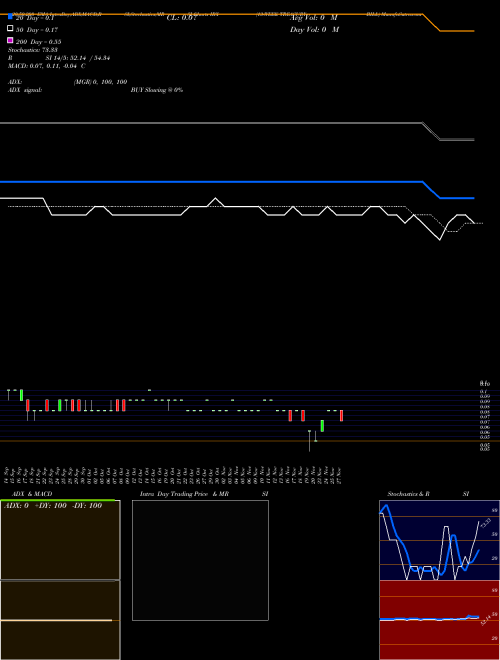Viewport: 500px width, 660px height.
Task: Select the 'ADX:' label in the header
Action: pyautogui.click(x=15, y=82)
